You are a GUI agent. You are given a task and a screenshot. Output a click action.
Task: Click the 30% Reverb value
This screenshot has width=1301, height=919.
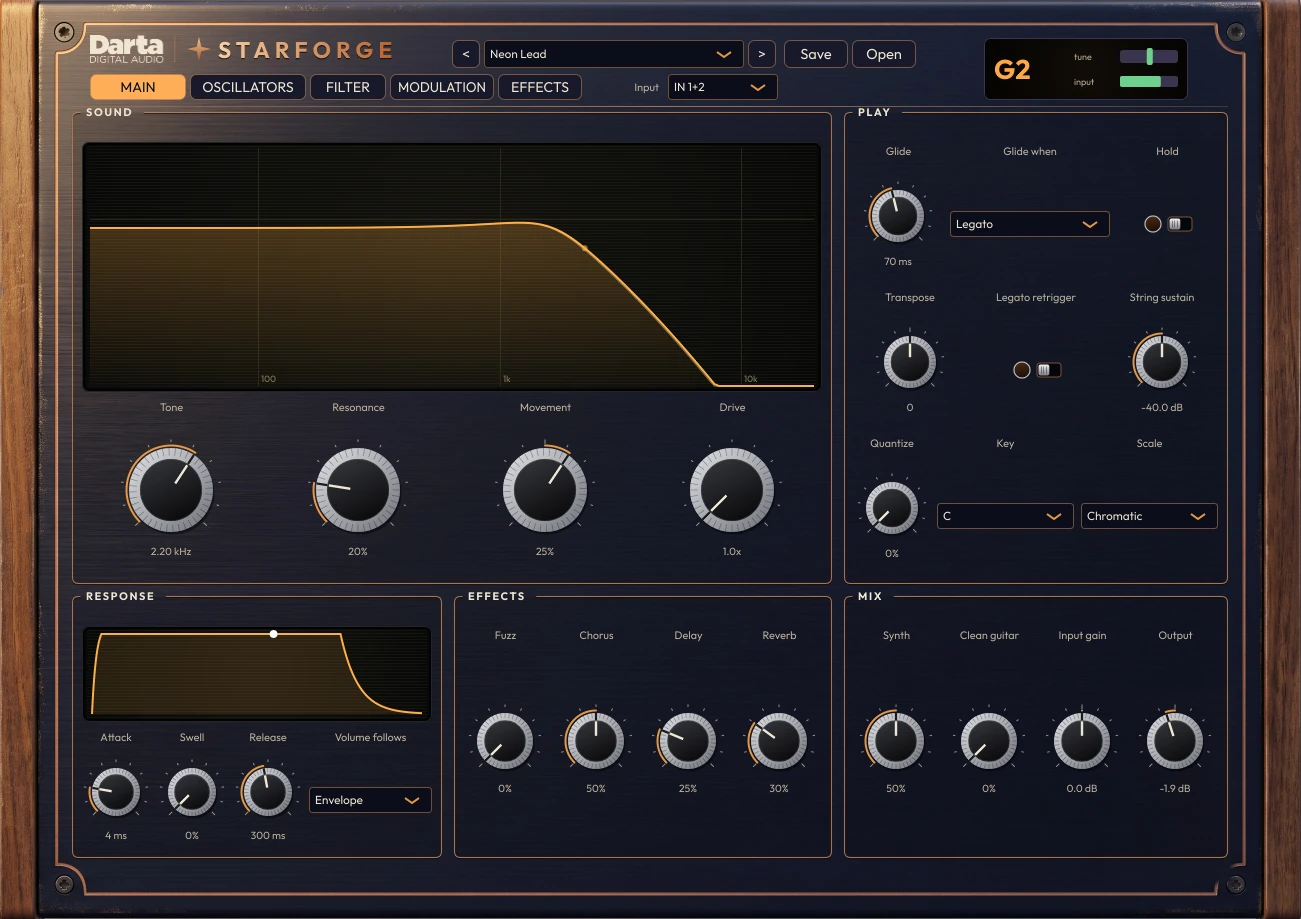click(x=779, y=789)
